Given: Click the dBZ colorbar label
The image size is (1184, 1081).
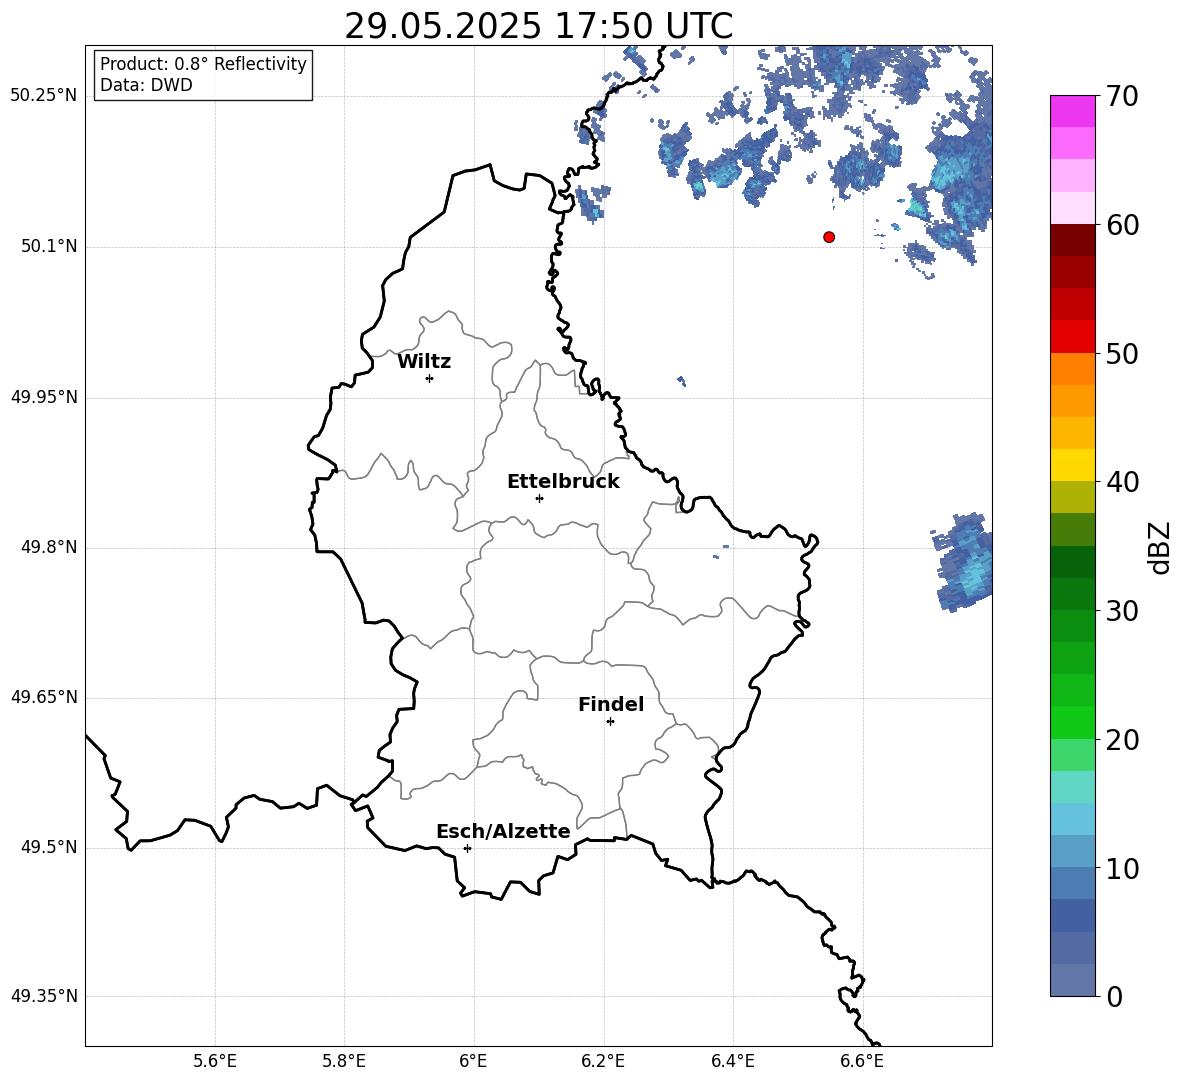Looking at the screenshot, I should tap(1160, 547).
